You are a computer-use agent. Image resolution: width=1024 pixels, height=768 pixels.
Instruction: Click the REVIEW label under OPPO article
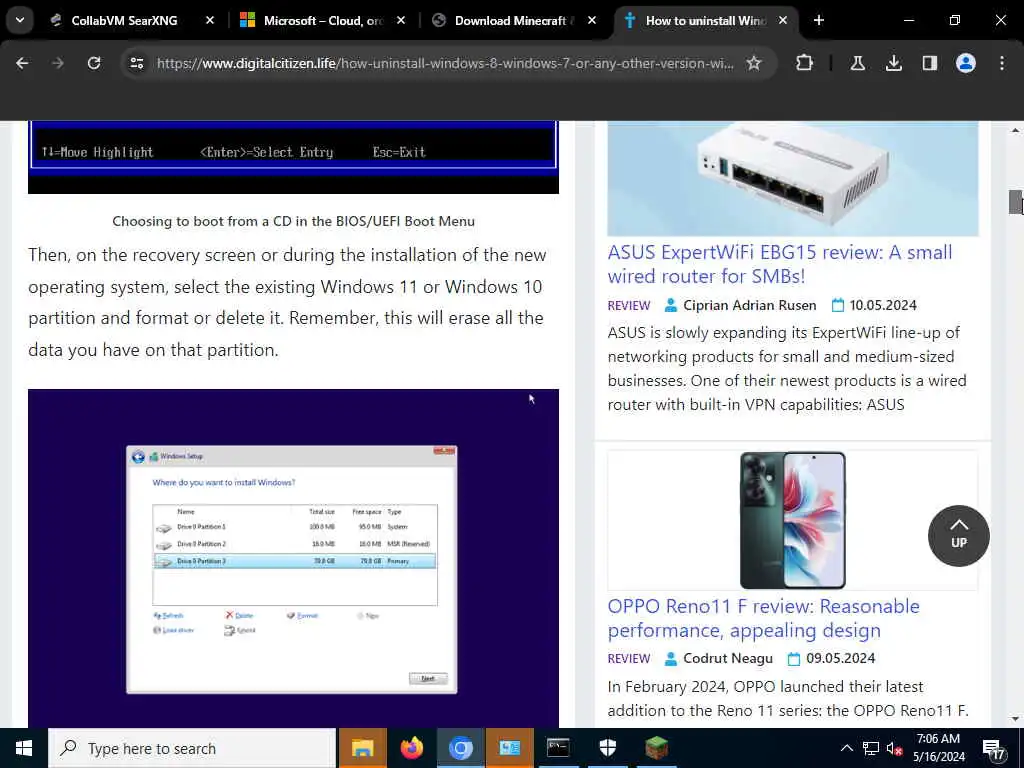[x=629, y=659]
